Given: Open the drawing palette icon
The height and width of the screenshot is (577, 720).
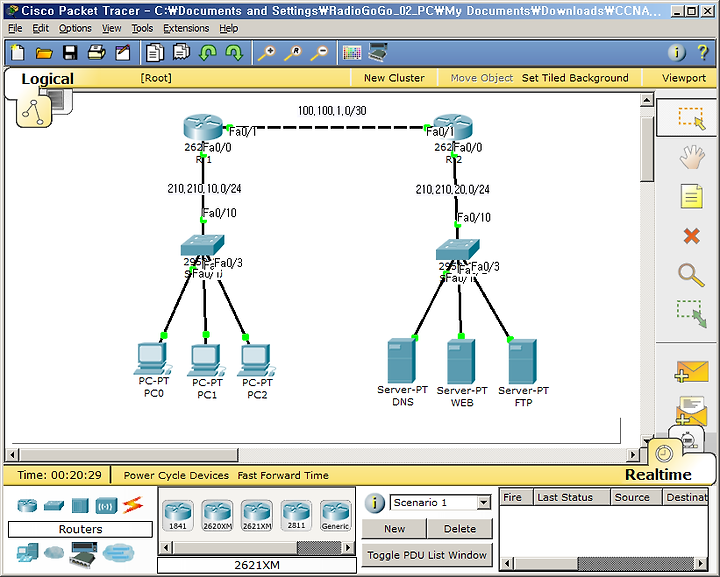Looking at the screenshot, I should pos(352,53).
